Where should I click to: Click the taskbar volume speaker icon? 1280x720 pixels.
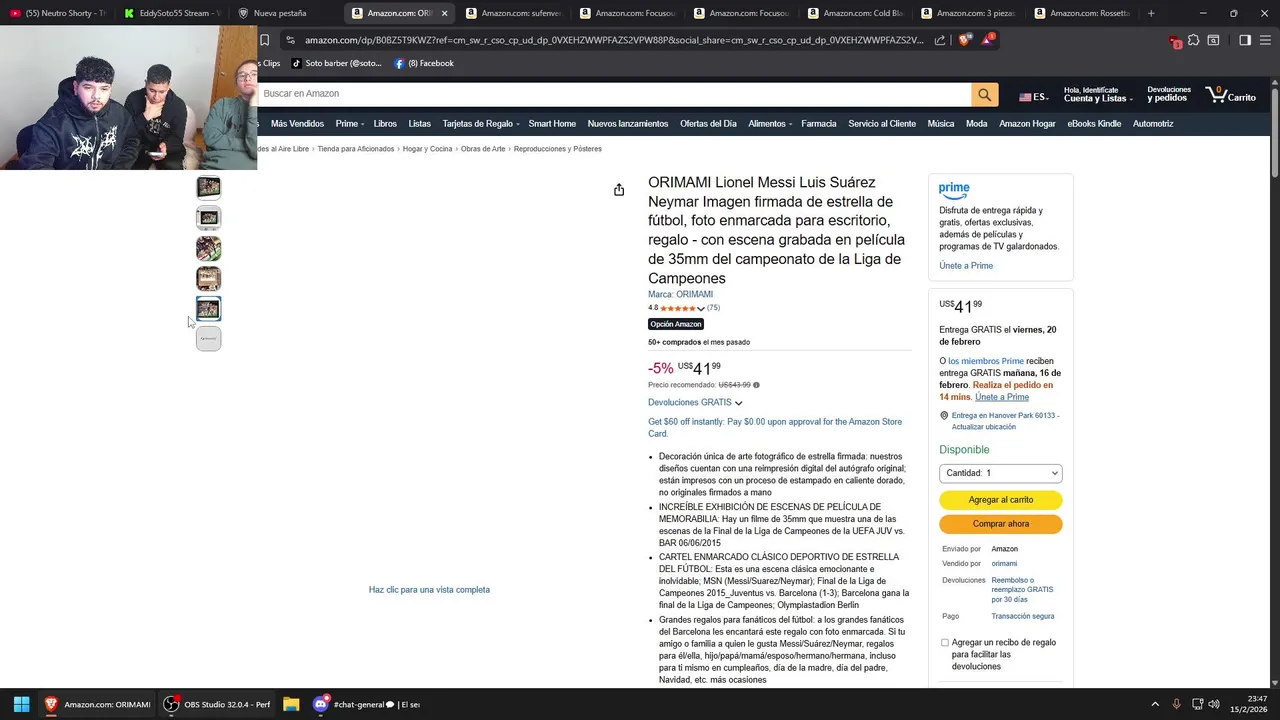click(1214, 704)
